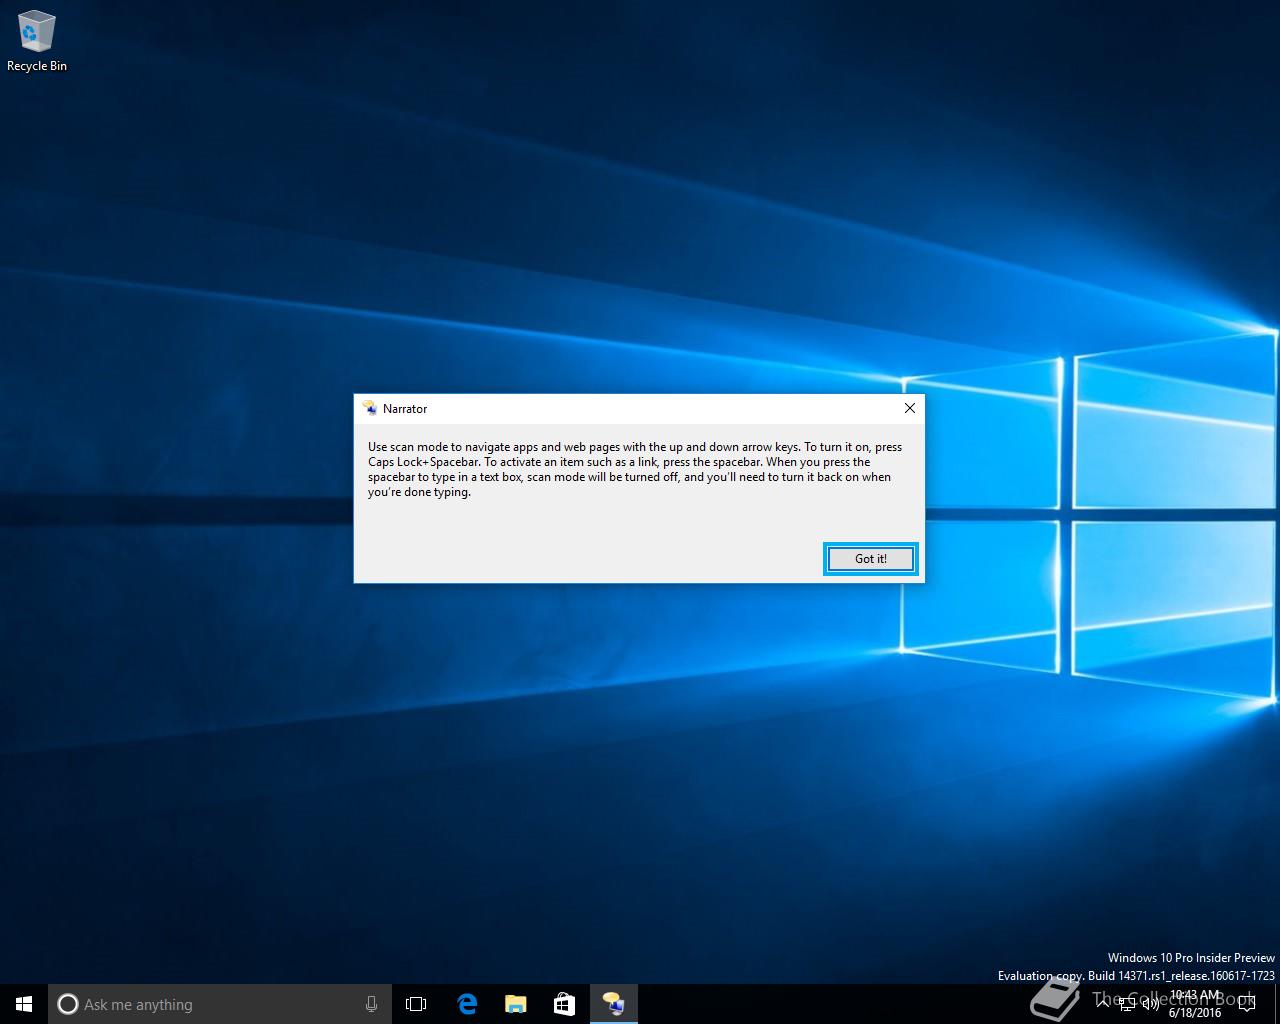This screenshot has height=1024, width=1280.
Task: Click the Cortana circle icon
Action: (x=67, y=1004)
